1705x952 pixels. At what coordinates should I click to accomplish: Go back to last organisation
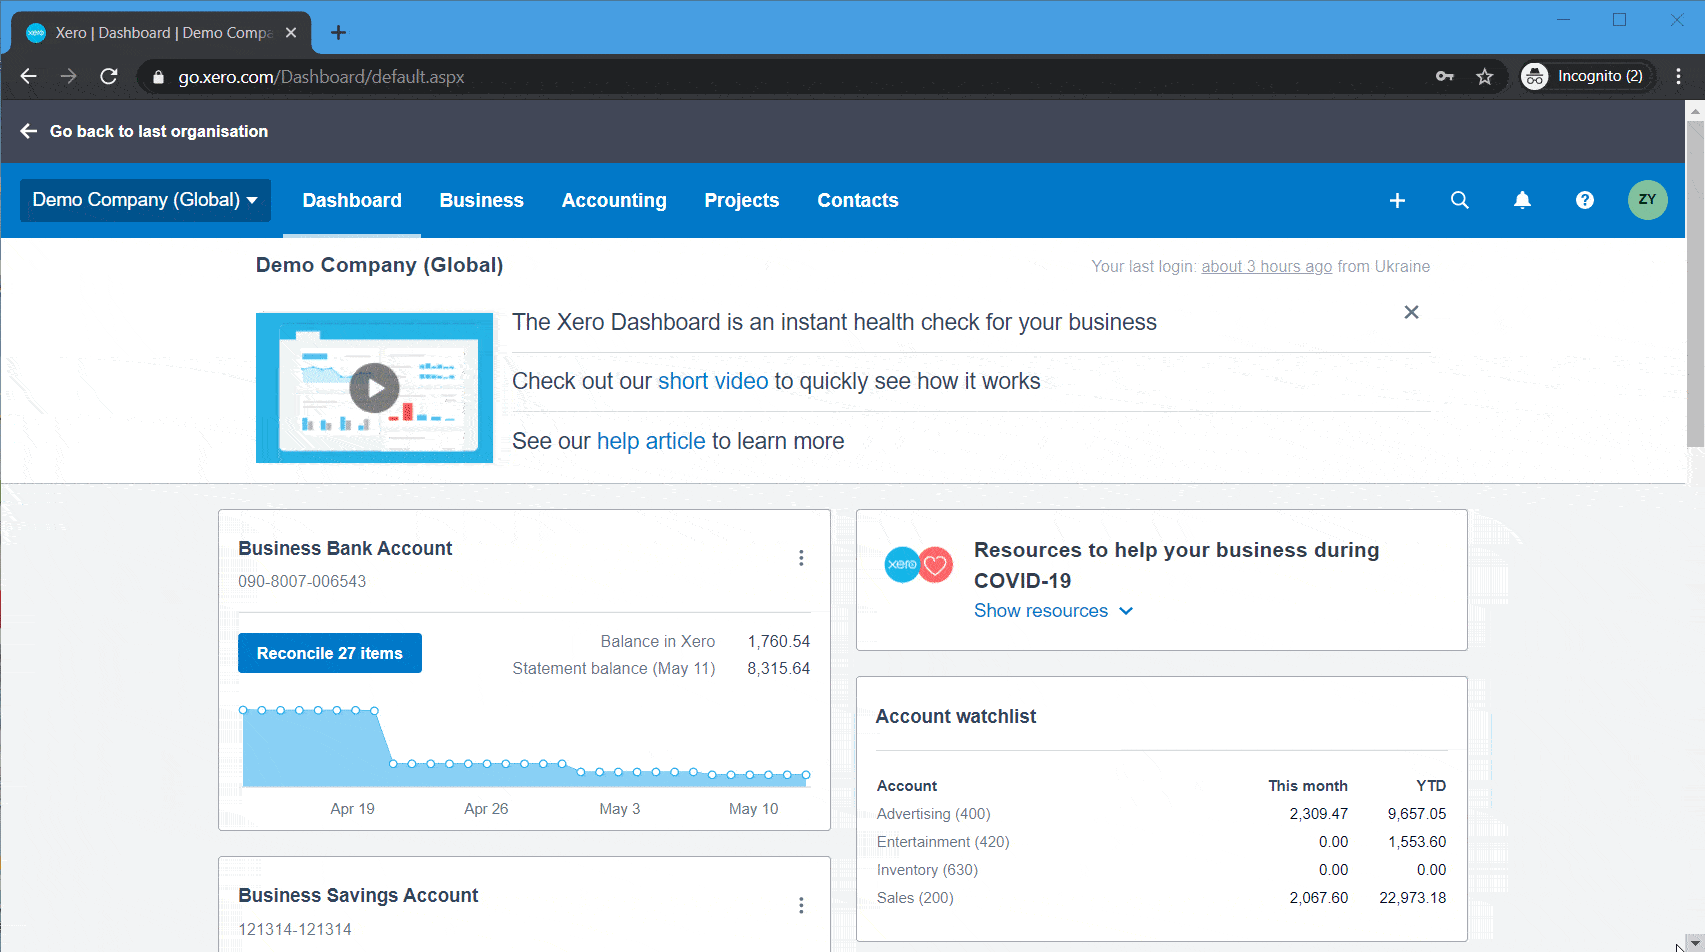pos(143,131)
